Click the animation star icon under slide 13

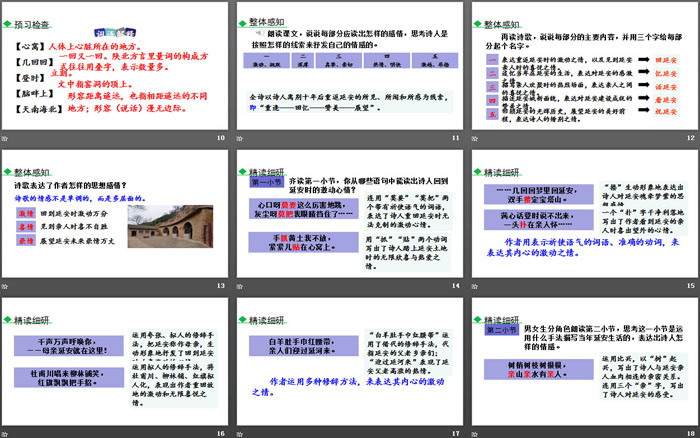tap(5, 286)
